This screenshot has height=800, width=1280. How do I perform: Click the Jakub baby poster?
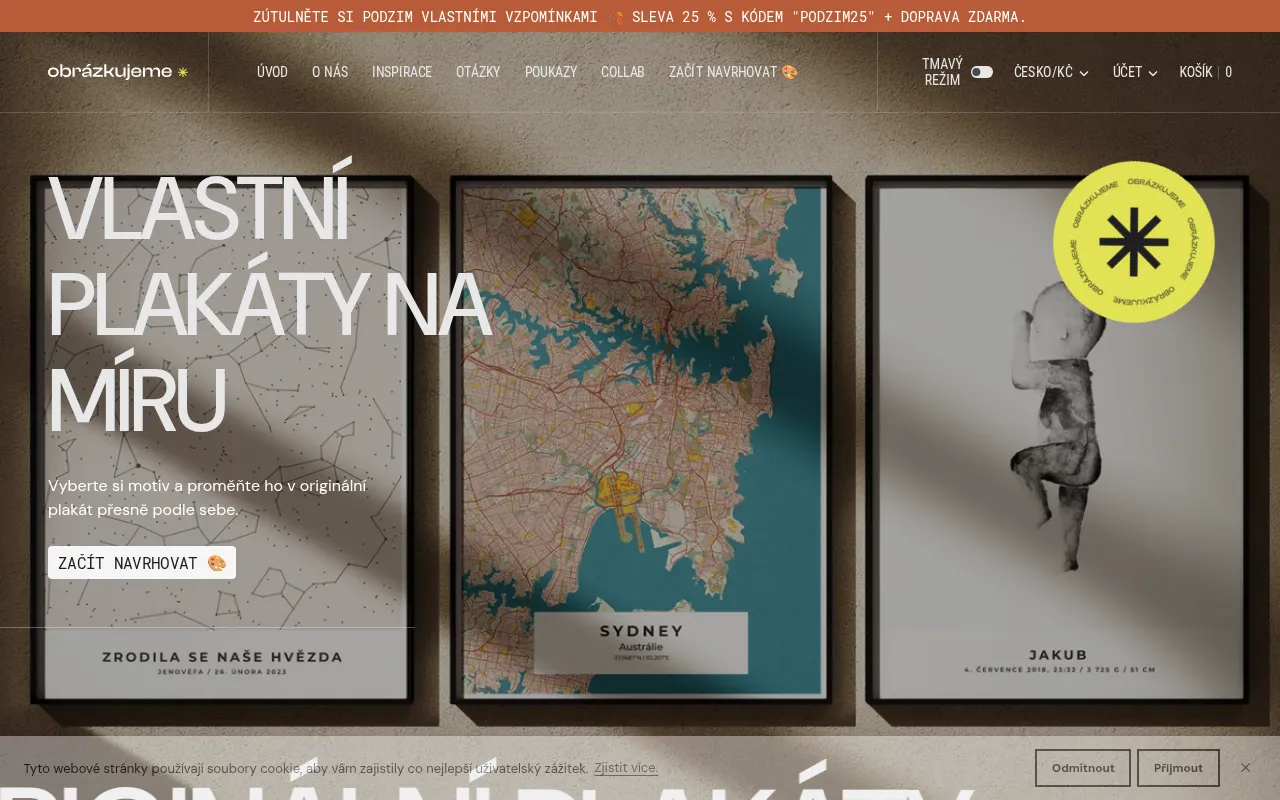coord(1058,440)
